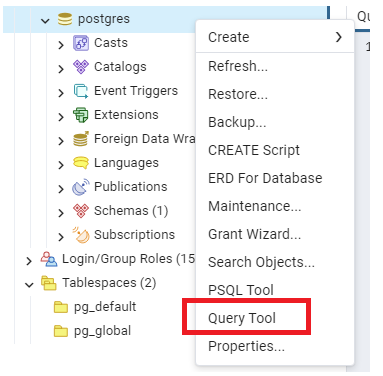This screenshot has height=376, width=383.
Task: Expand the Schemas (1) node
Action: point(61,213)
